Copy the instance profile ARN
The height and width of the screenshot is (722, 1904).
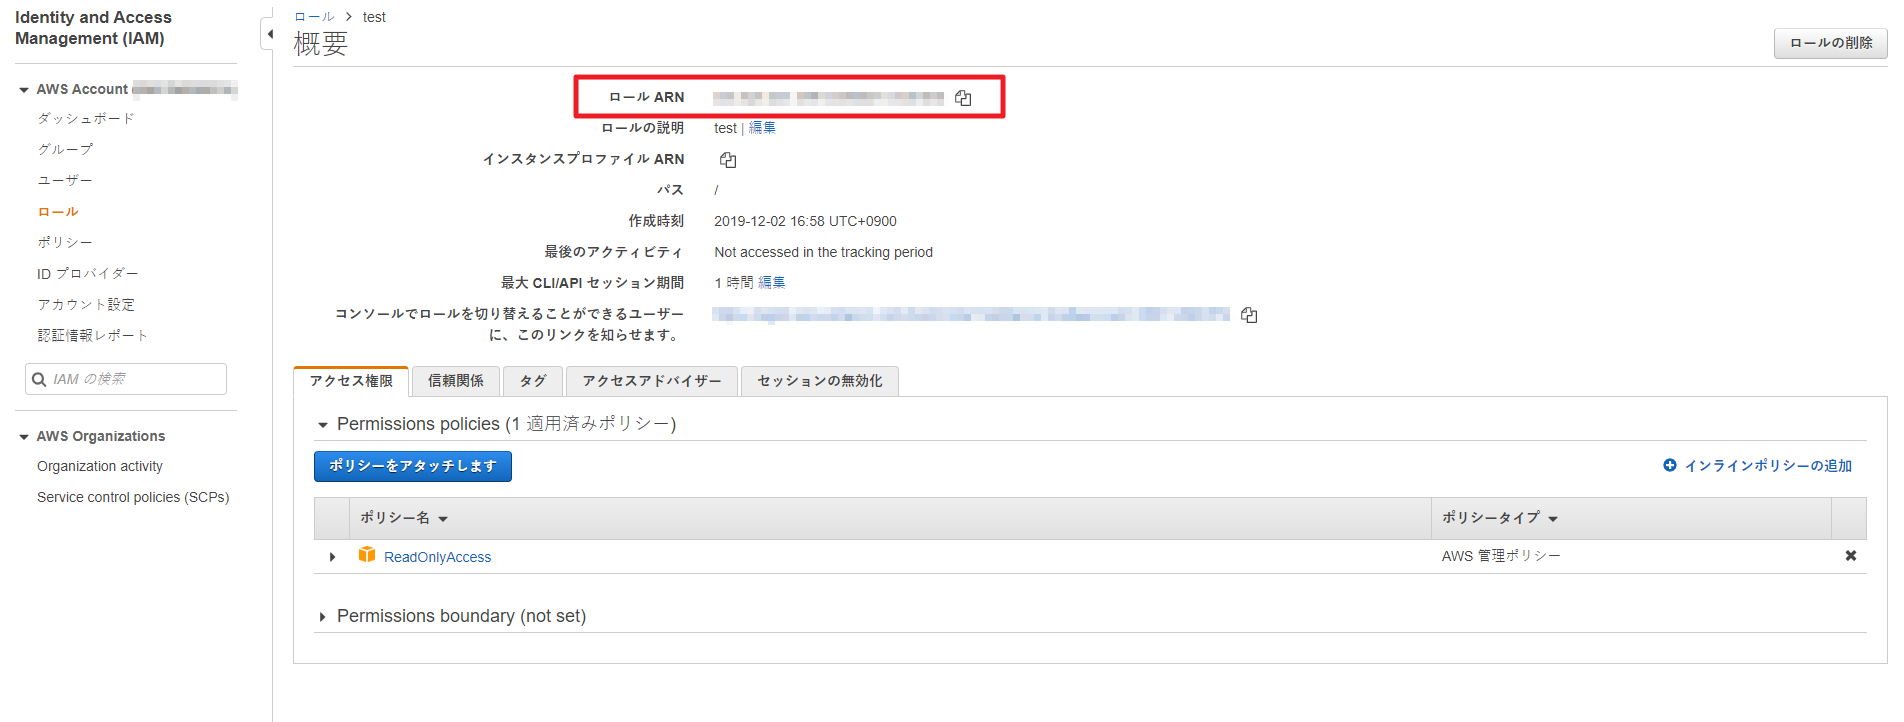(728, 160)
